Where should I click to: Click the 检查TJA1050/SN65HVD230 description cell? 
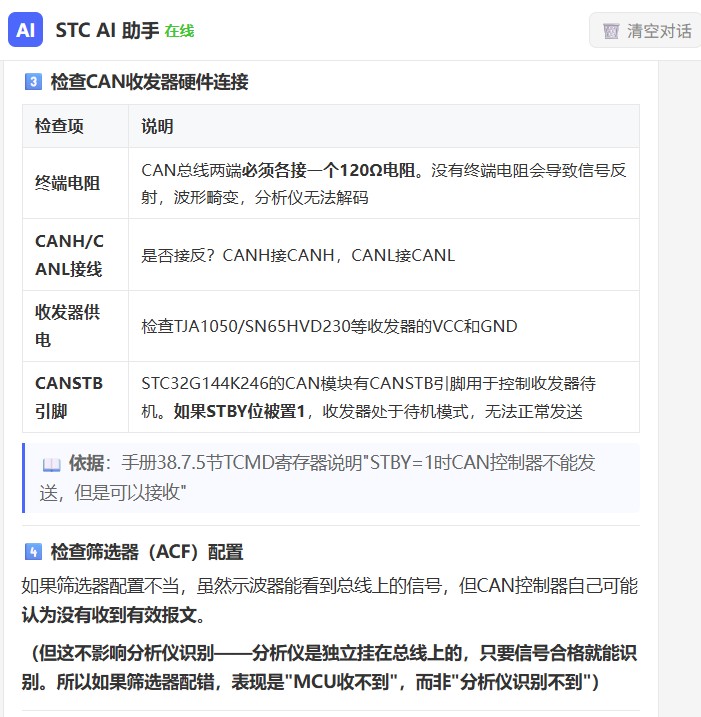coord(384,326)
